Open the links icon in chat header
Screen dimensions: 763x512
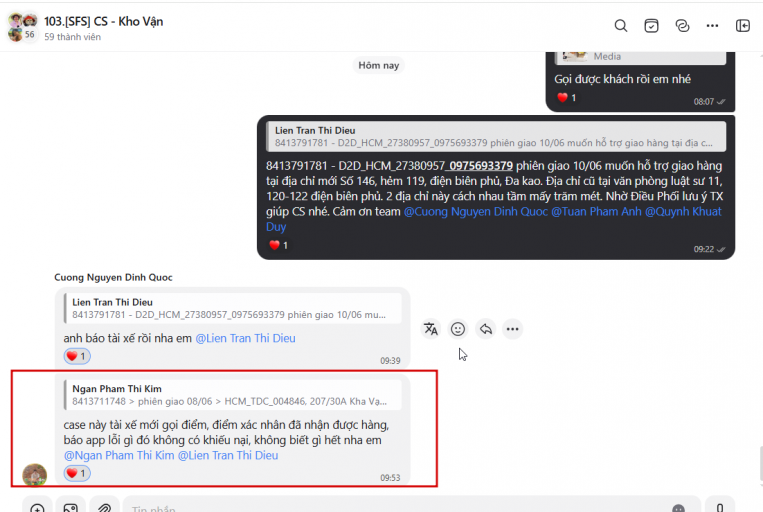(x=682, y=26)
